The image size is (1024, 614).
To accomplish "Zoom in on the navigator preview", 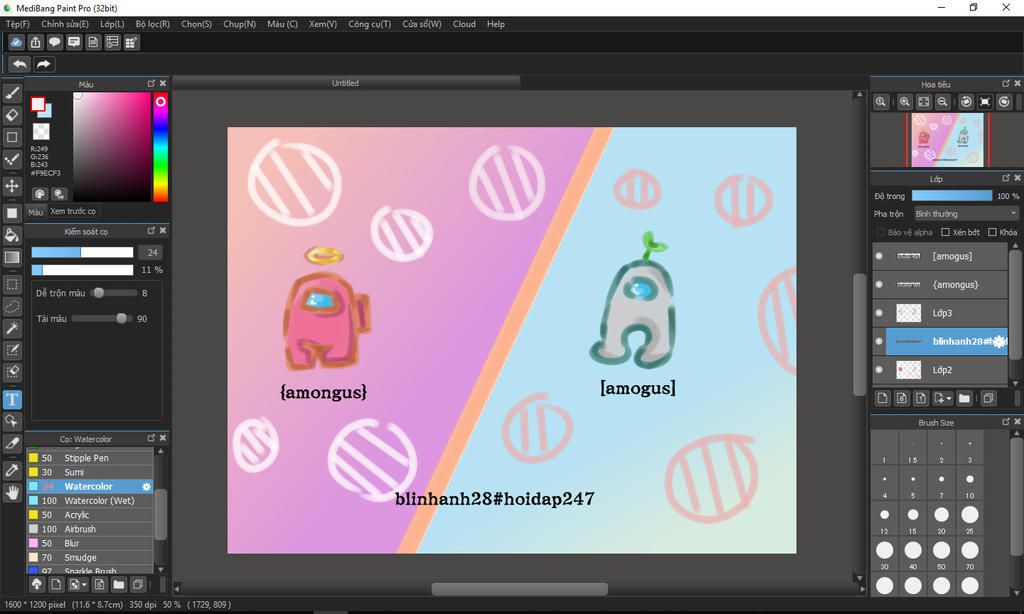I will (x=904, y=102).
